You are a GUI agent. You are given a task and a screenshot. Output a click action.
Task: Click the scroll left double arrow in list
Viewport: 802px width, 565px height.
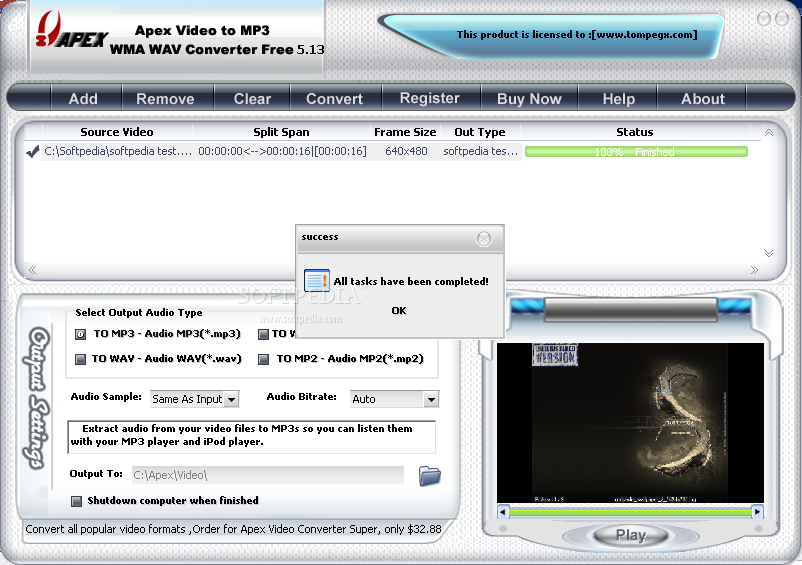point(32,270)
